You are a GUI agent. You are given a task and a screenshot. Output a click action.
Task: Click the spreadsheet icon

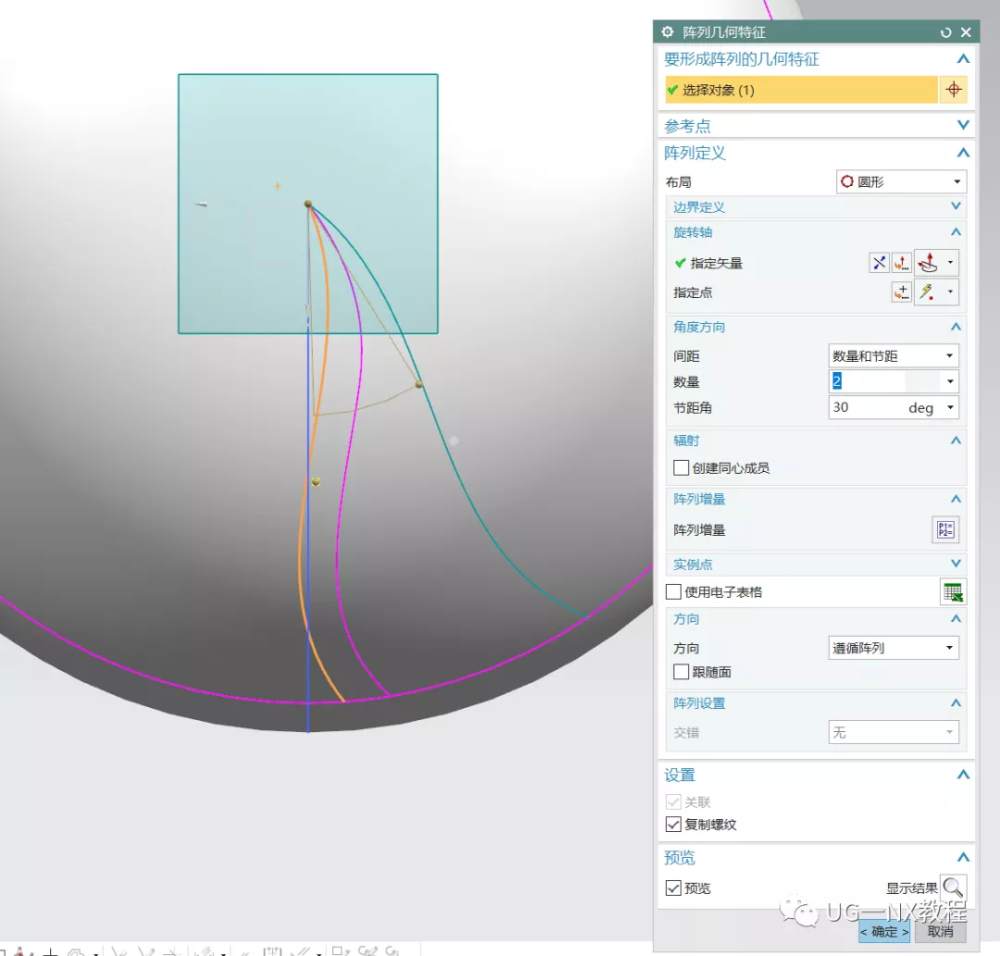pos(953,592)
